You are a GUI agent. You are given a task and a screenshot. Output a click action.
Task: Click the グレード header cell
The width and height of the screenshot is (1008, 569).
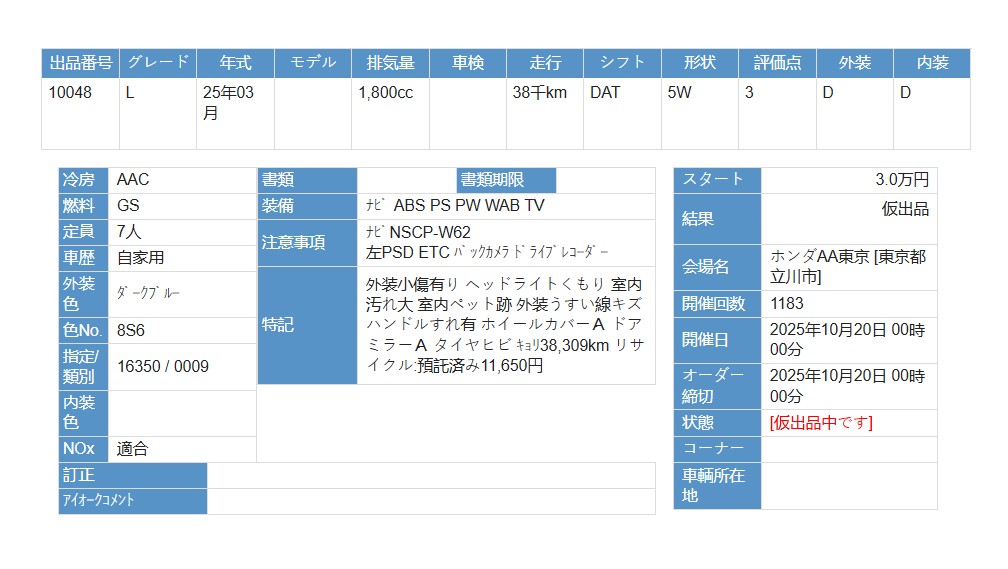pyautogui.click(x=157, y=63)
